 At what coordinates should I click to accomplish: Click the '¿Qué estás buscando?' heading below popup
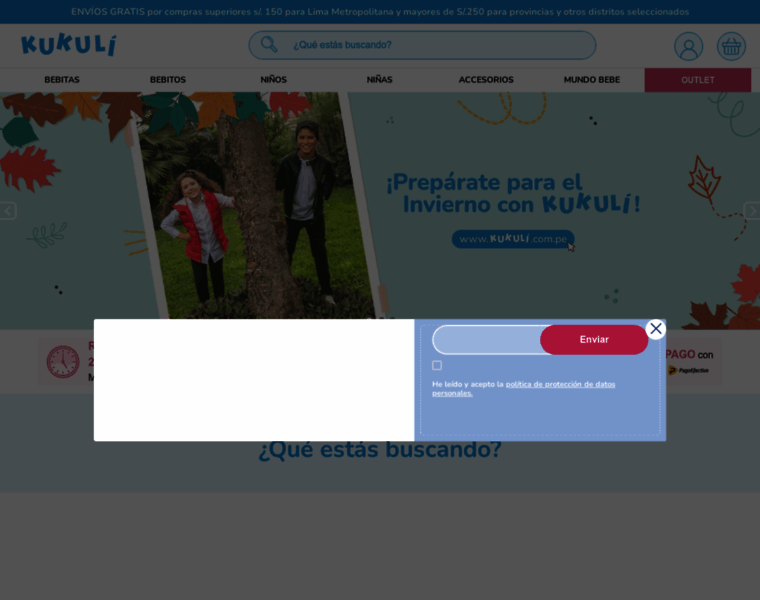click(380, 450)
